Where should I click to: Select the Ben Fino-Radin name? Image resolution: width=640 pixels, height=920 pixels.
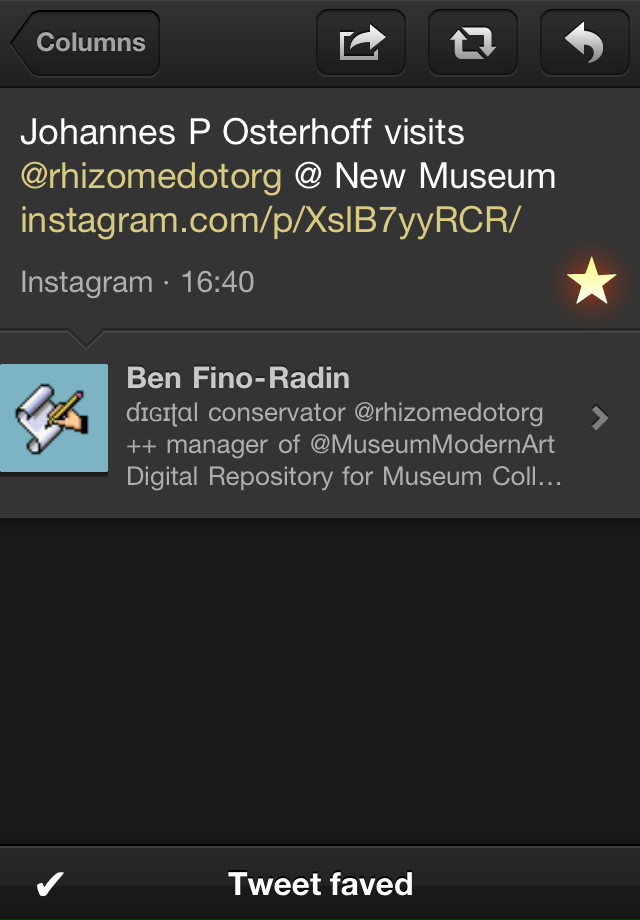coord(238,378)
